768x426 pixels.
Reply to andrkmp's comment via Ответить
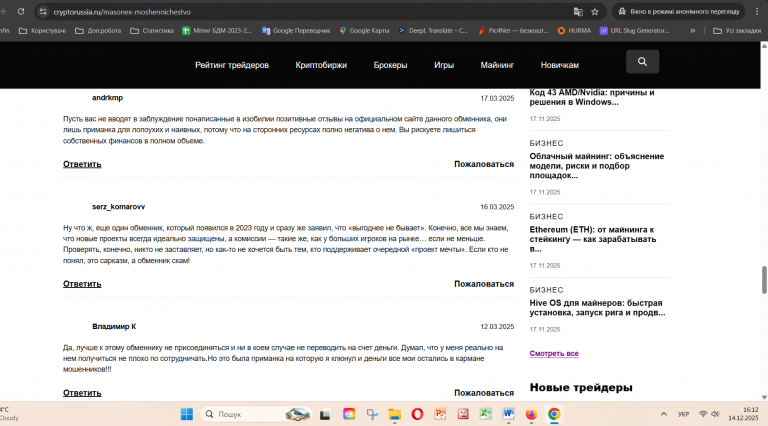coord(82,164)
